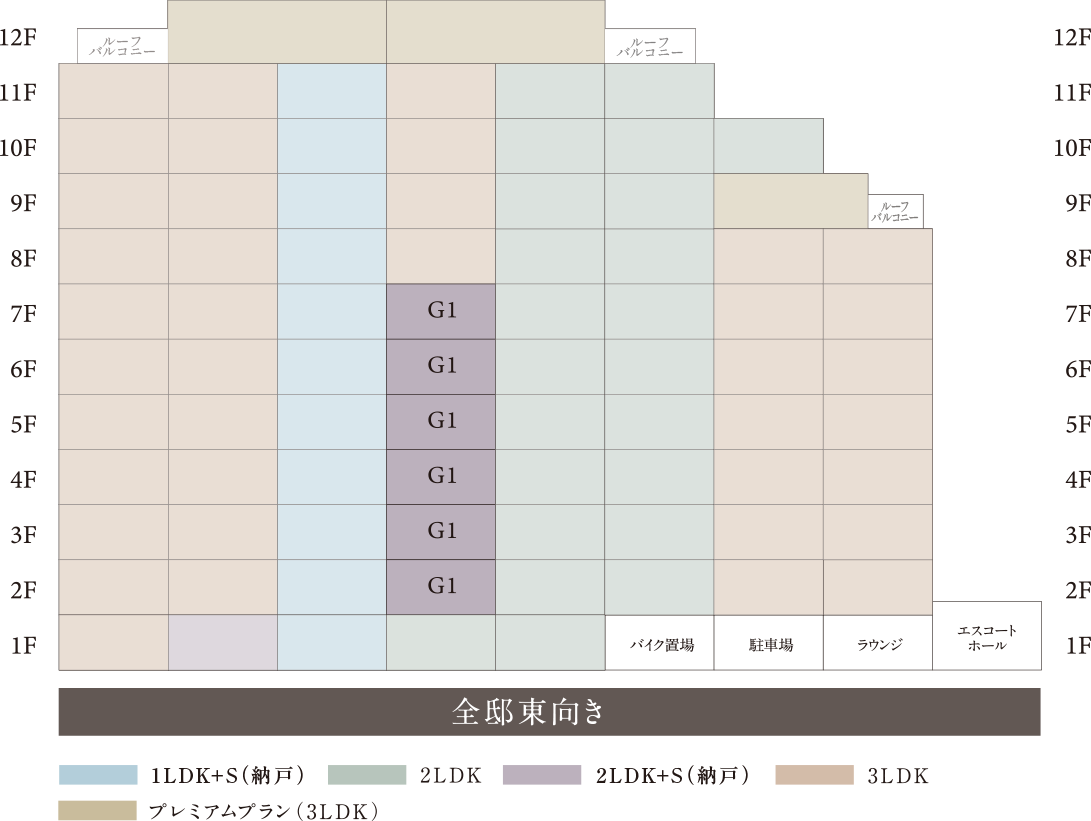Click the left-side 12F floor label
The height and width of the screenshot is (821, 1091).
pos(18,37)
